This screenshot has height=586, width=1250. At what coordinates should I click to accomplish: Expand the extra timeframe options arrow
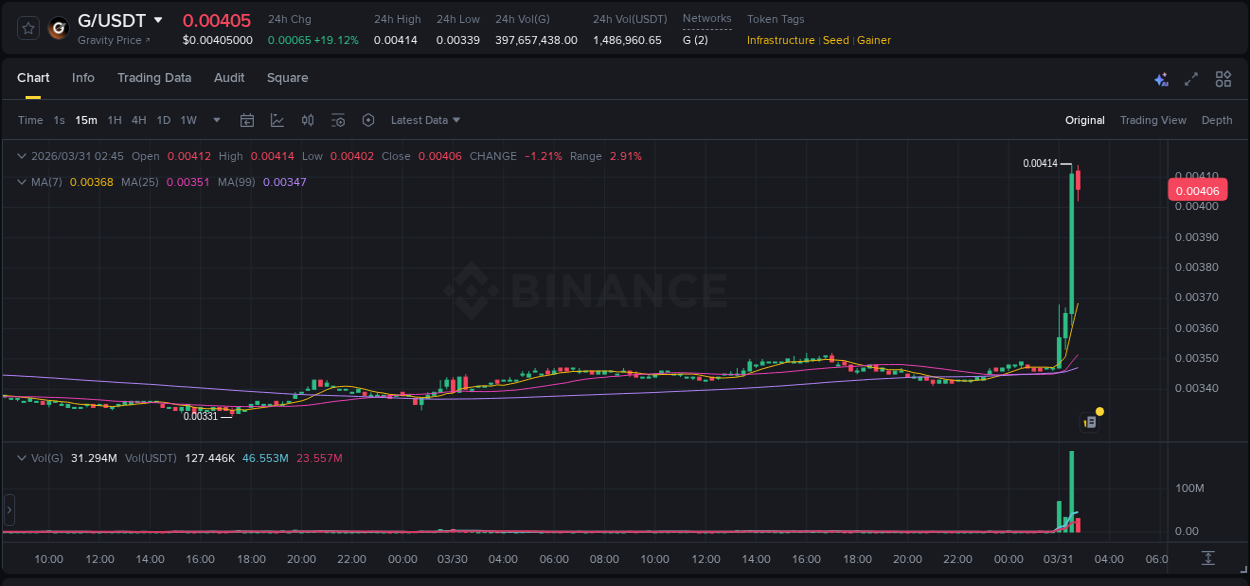[x=215, y=120]
